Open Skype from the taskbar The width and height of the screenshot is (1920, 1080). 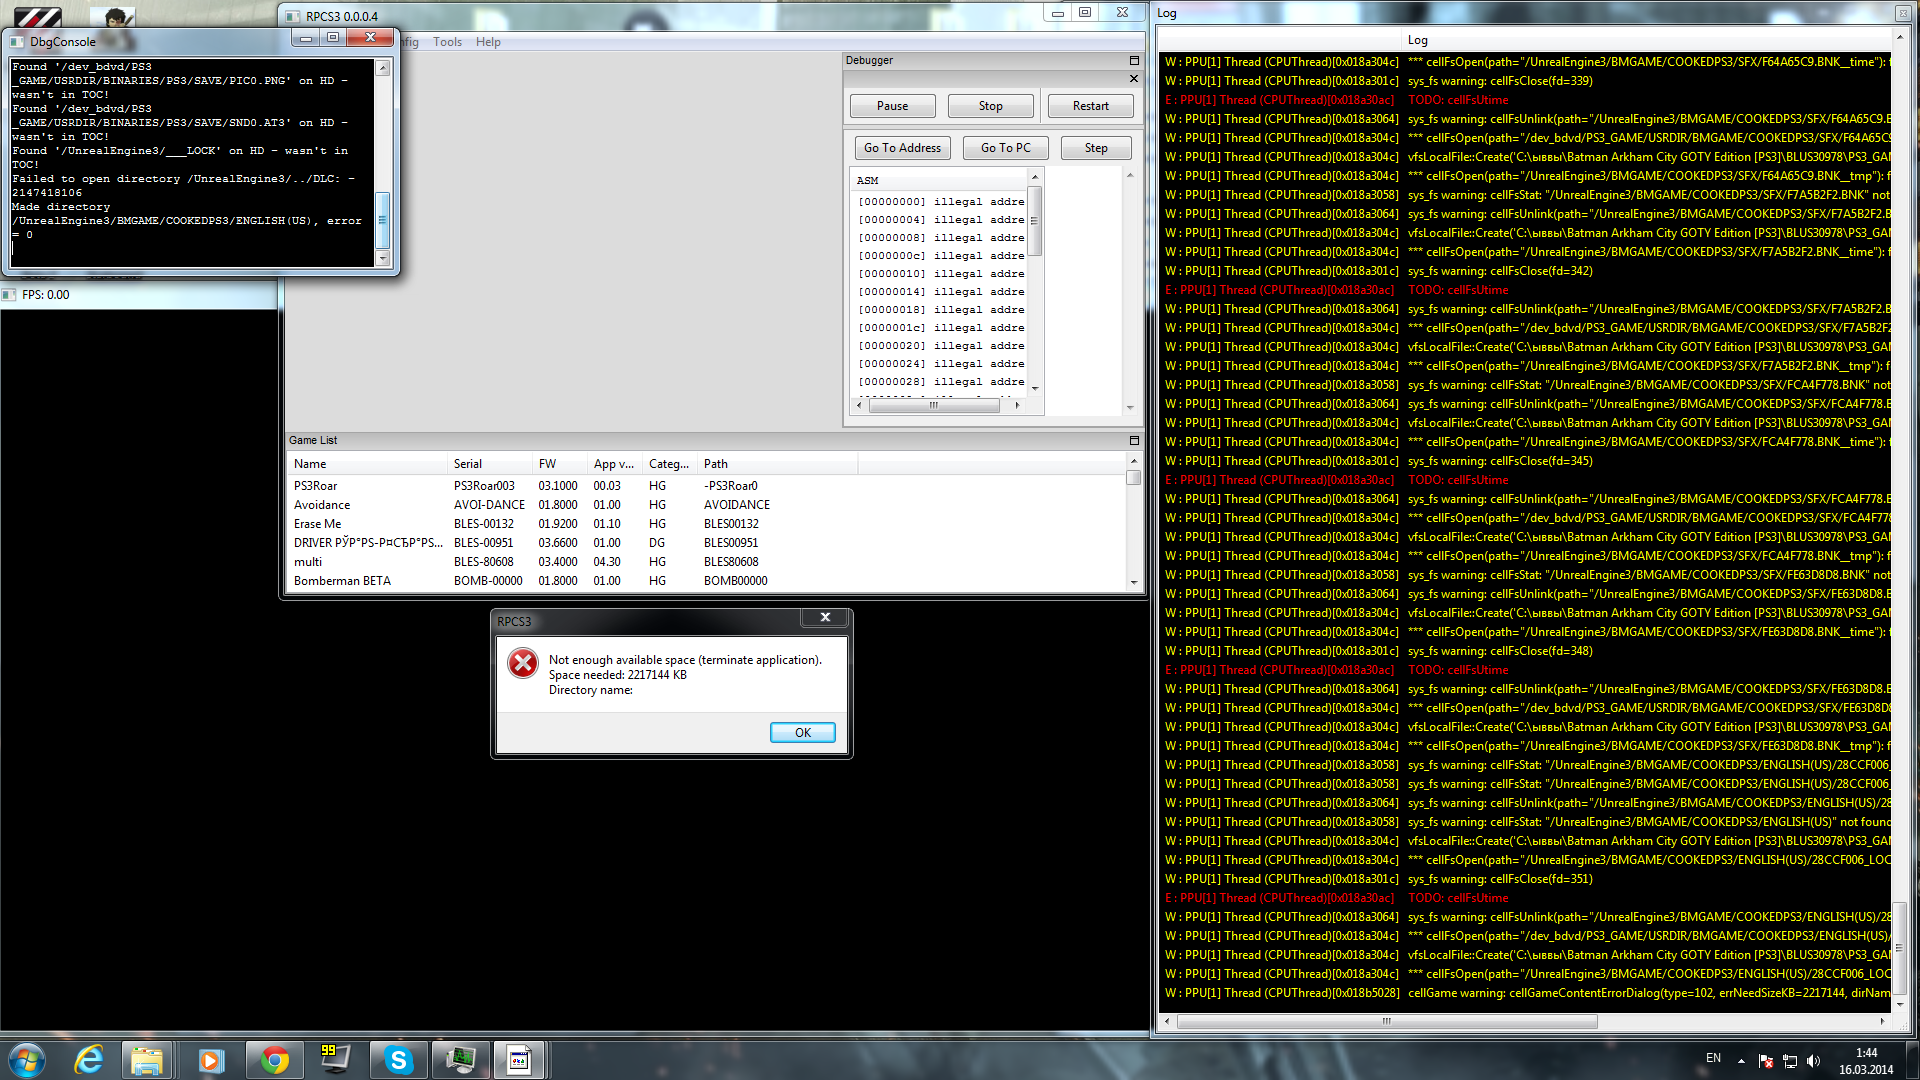(398, 1060)
